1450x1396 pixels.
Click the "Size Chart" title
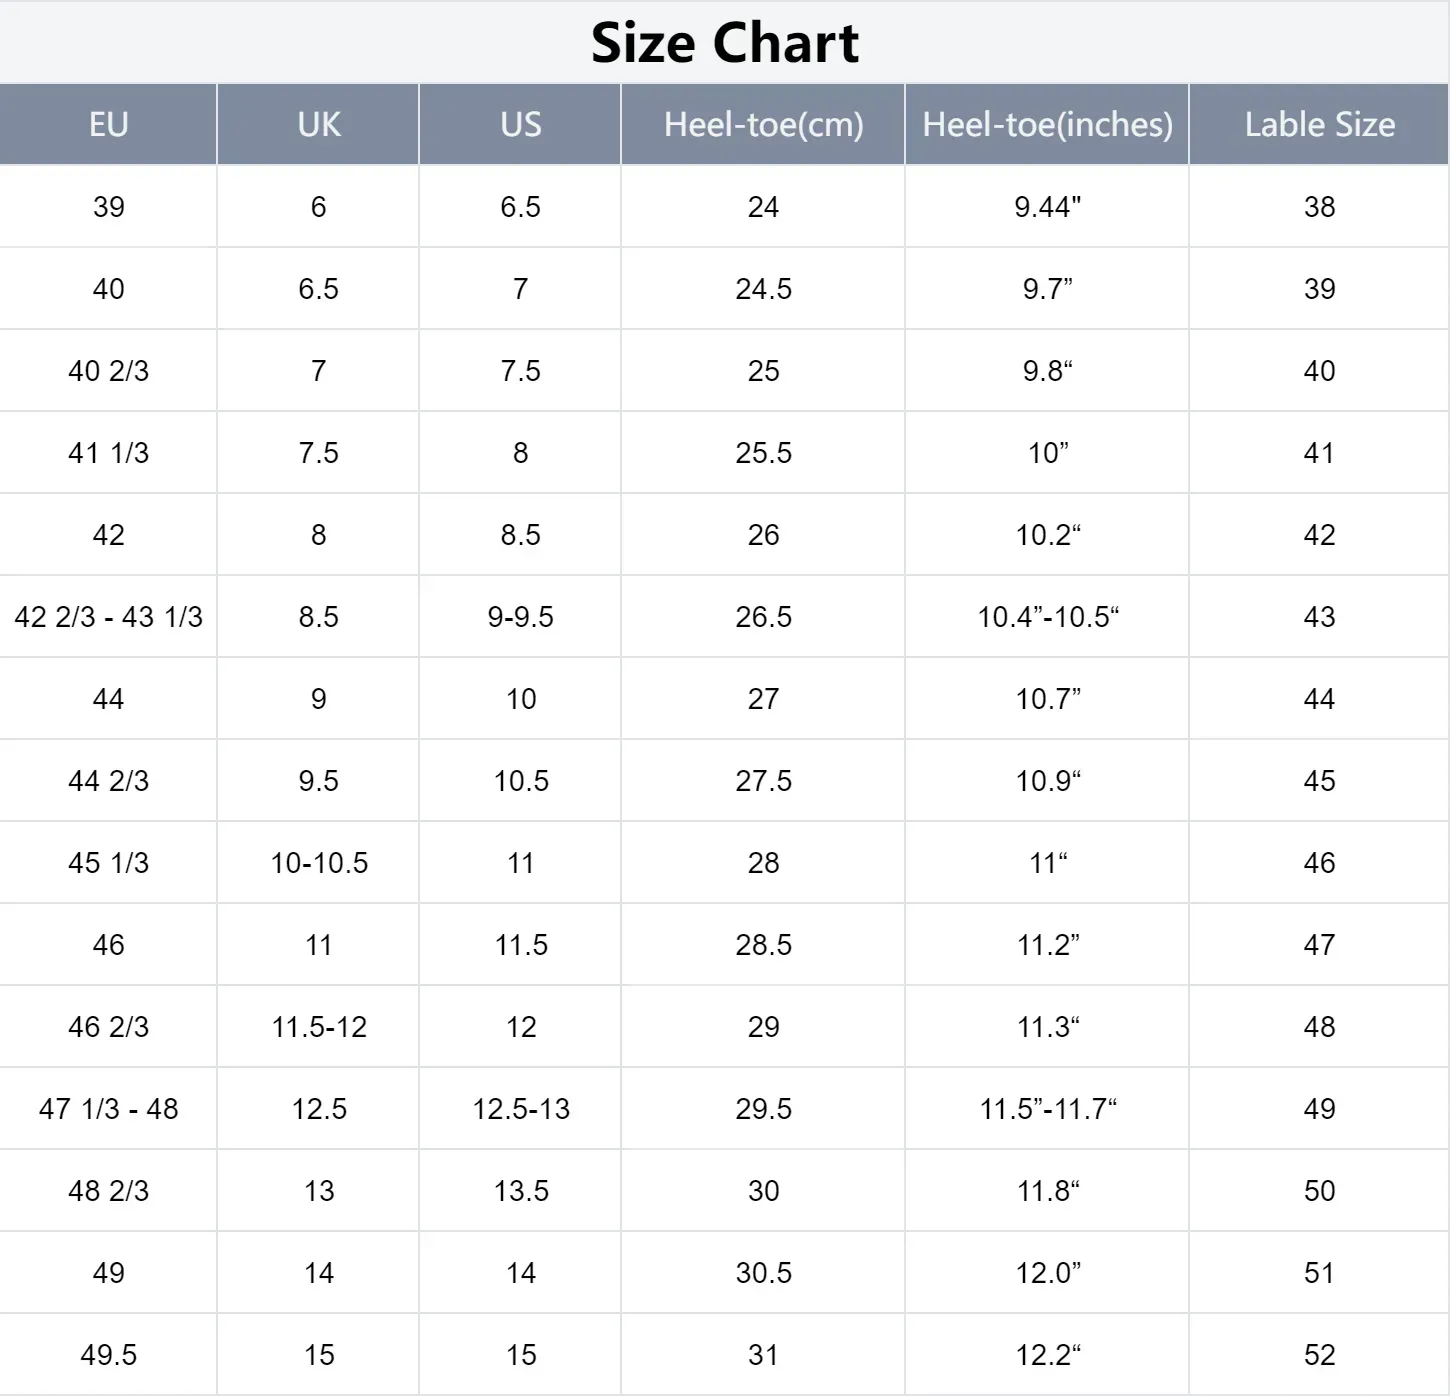click(725, 43)
